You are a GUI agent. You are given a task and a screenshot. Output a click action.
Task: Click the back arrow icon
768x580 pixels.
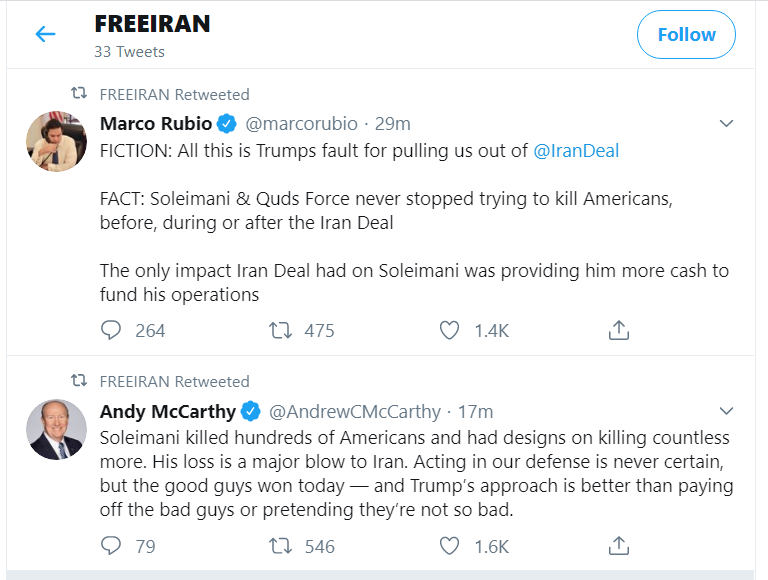pyautogui.click(x=45, y=35)
